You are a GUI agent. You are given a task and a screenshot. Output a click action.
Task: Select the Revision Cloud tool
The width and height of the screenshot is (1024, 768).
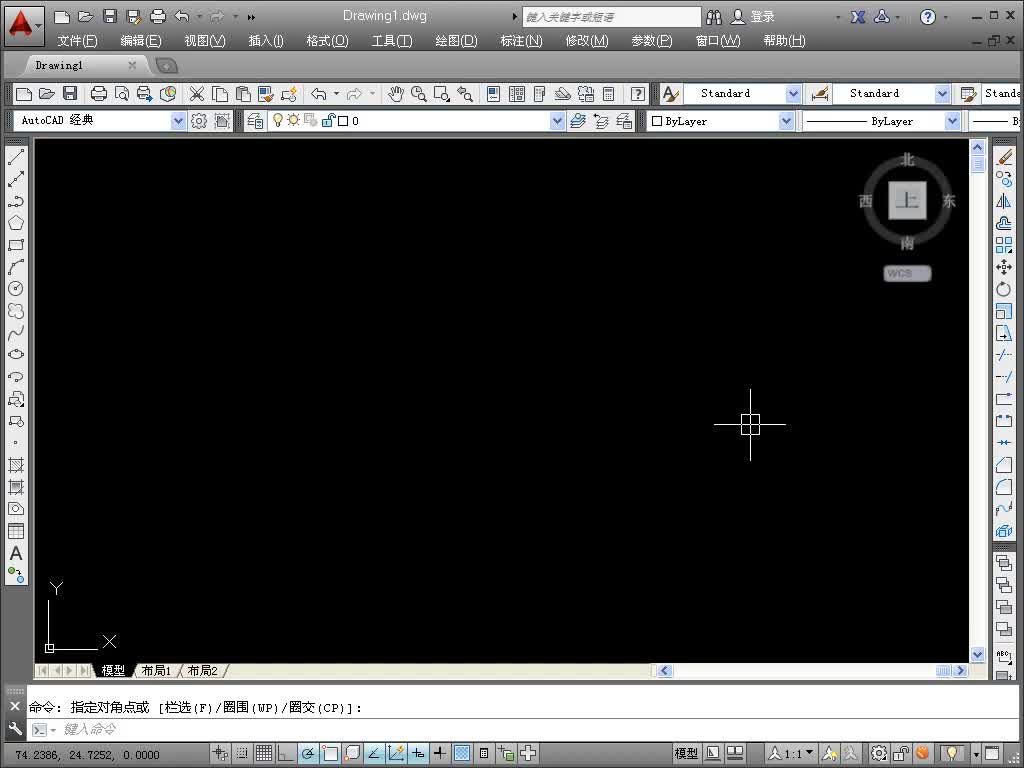[16, 311]
